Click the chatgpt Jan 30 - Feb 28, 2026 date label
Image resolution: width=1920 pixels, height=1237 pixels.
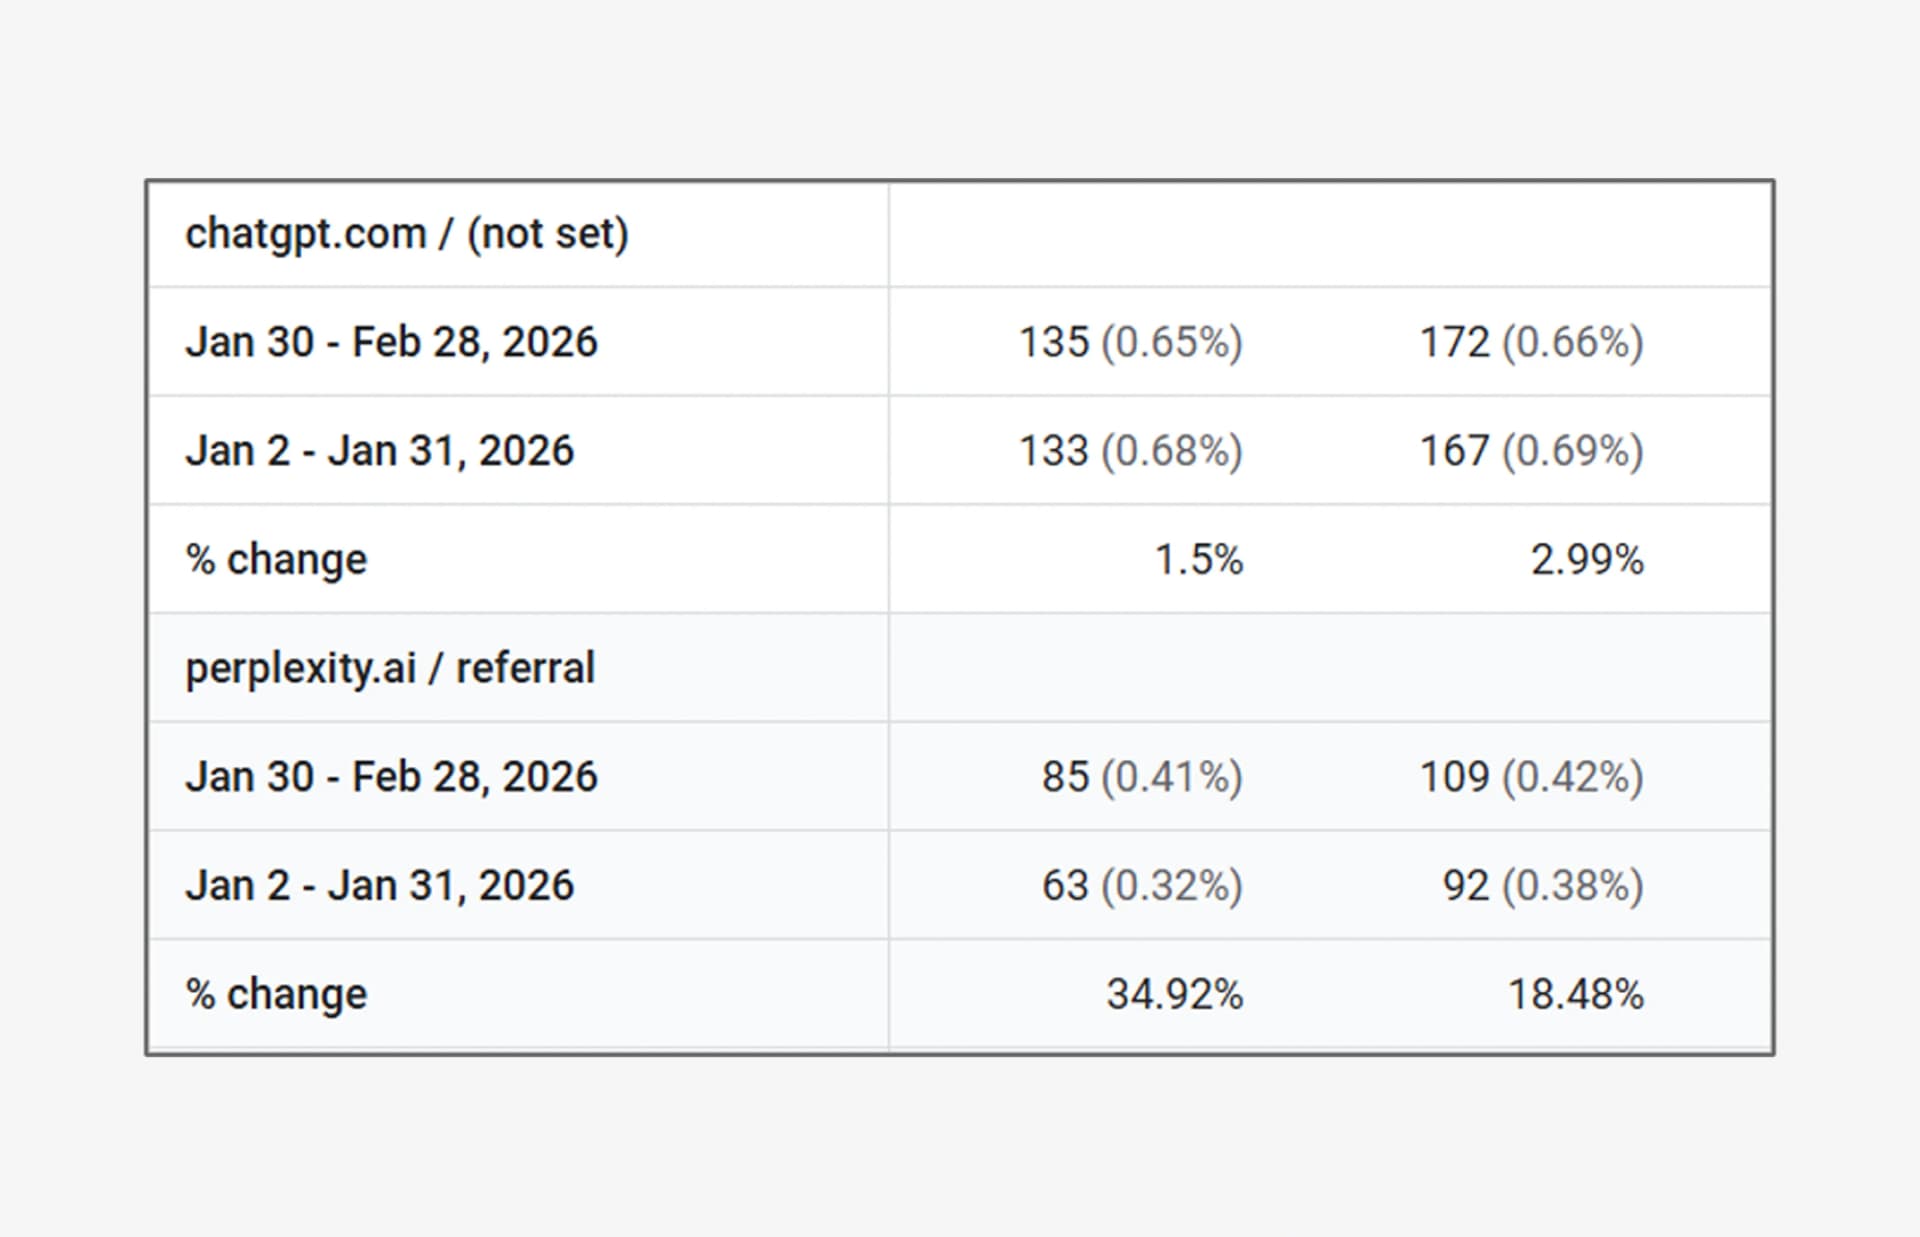(392, 342)
